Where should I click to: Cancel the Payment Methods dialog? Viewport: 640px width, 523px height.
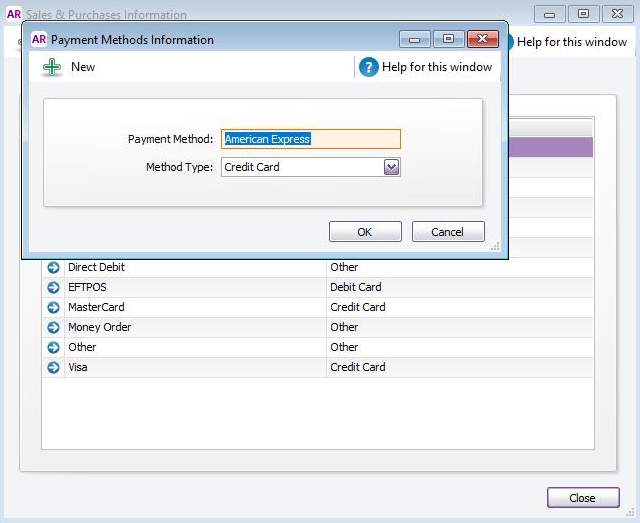448,232
